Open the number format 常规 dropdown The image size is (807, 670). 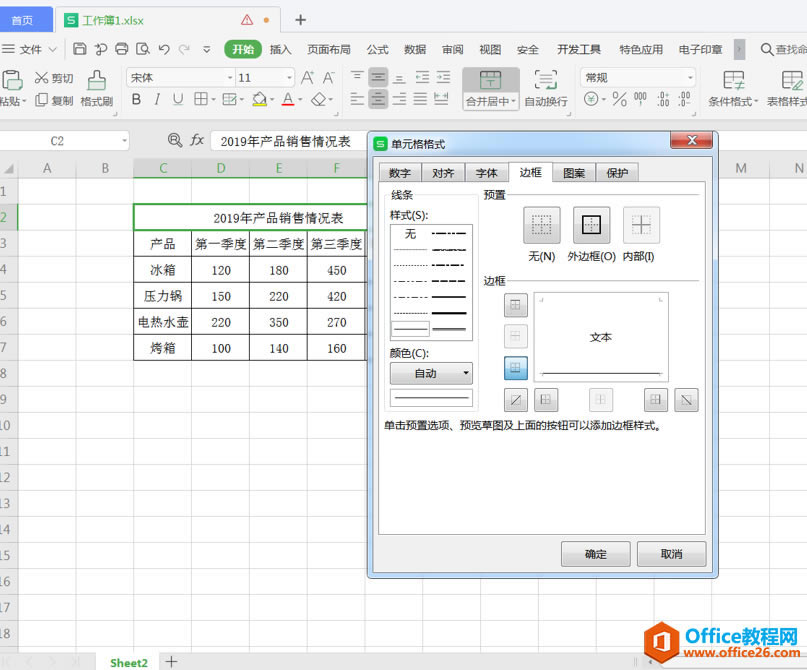pos(690,78)
